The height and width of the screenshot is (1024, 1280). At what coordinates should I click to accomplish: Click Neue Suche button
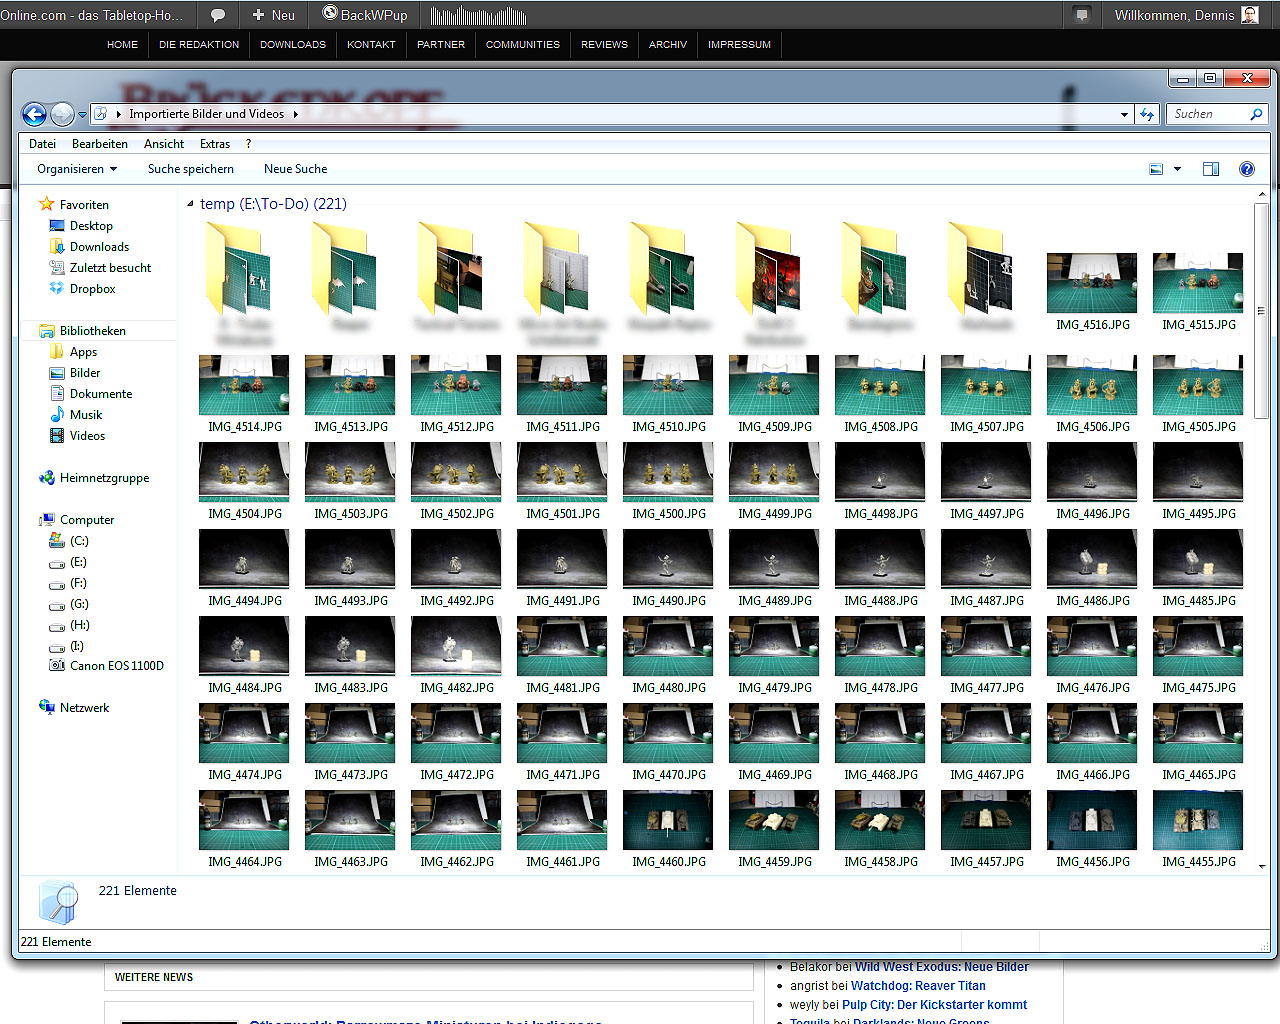295,169
